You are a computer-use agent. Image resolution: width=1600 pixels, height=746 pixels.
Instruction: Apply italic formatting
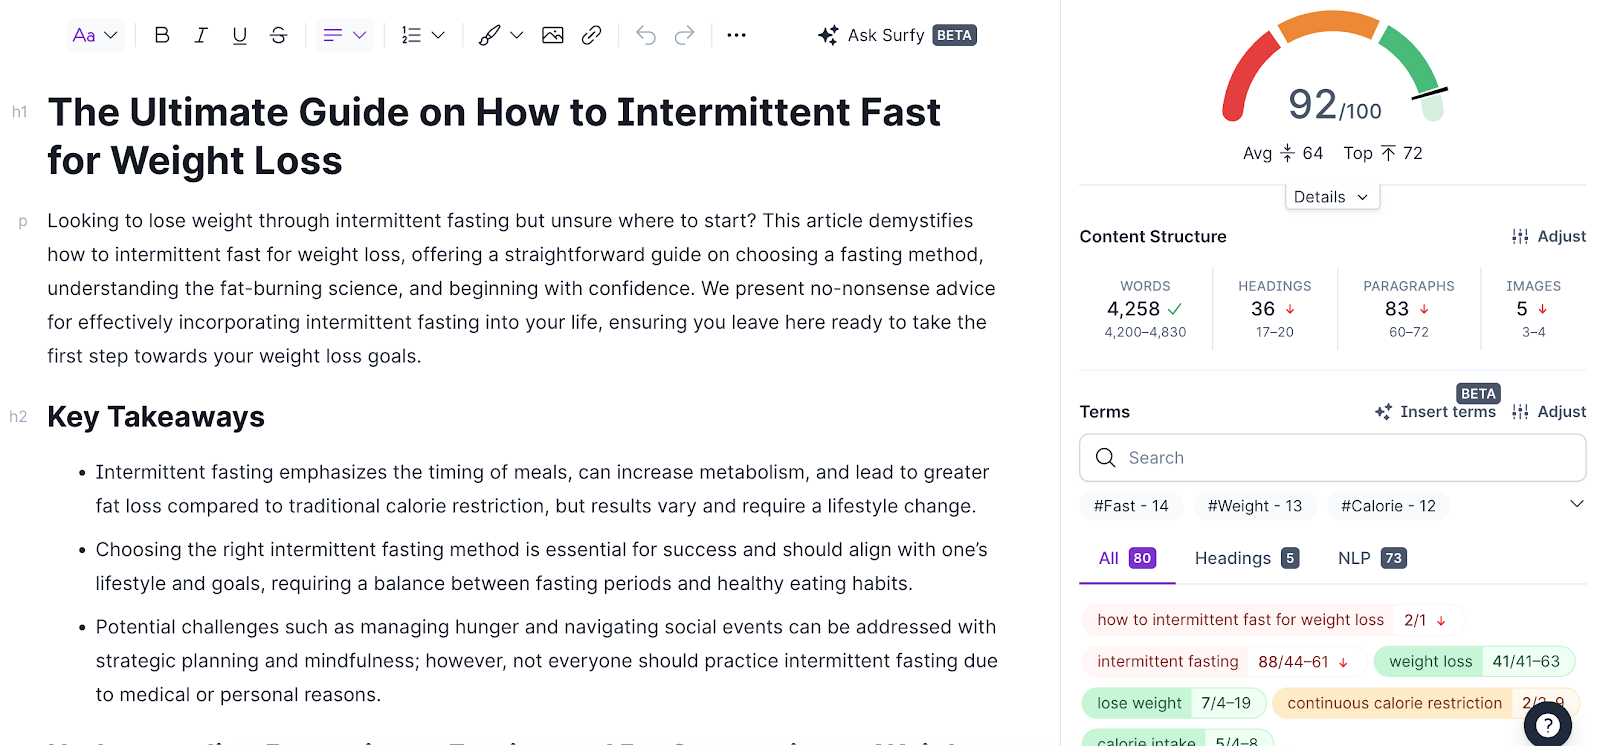click(x=200, y=34)
